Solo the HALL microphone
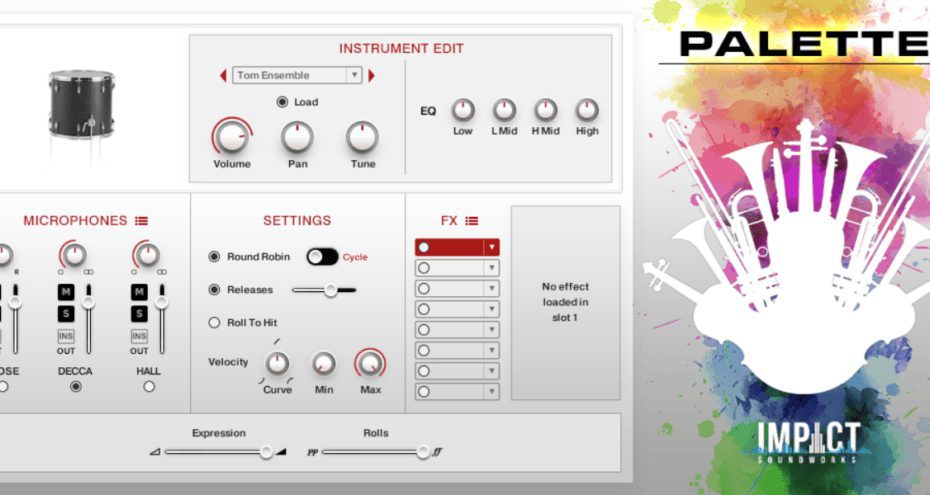The width and height of the screenshot is (930, 495). click(139, 314)
